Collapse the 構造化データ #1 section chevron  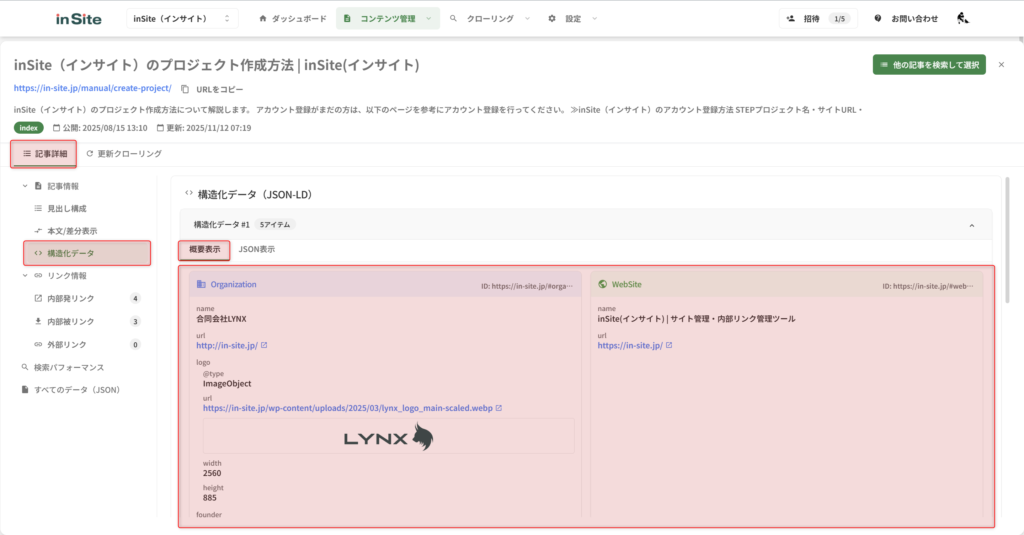(x=972, y=225)
